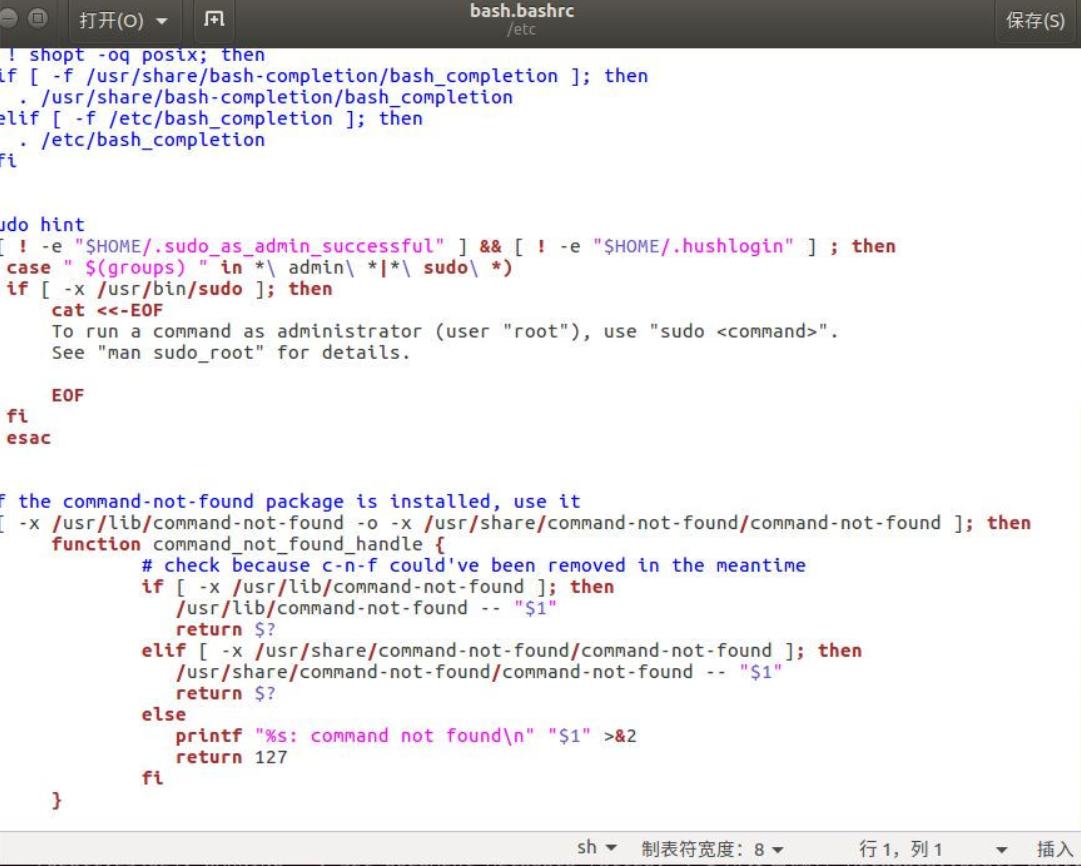Open the sh language selector in the status bar
The height and width of the screenshot is (866, 1081).
(x=596, y=847)
